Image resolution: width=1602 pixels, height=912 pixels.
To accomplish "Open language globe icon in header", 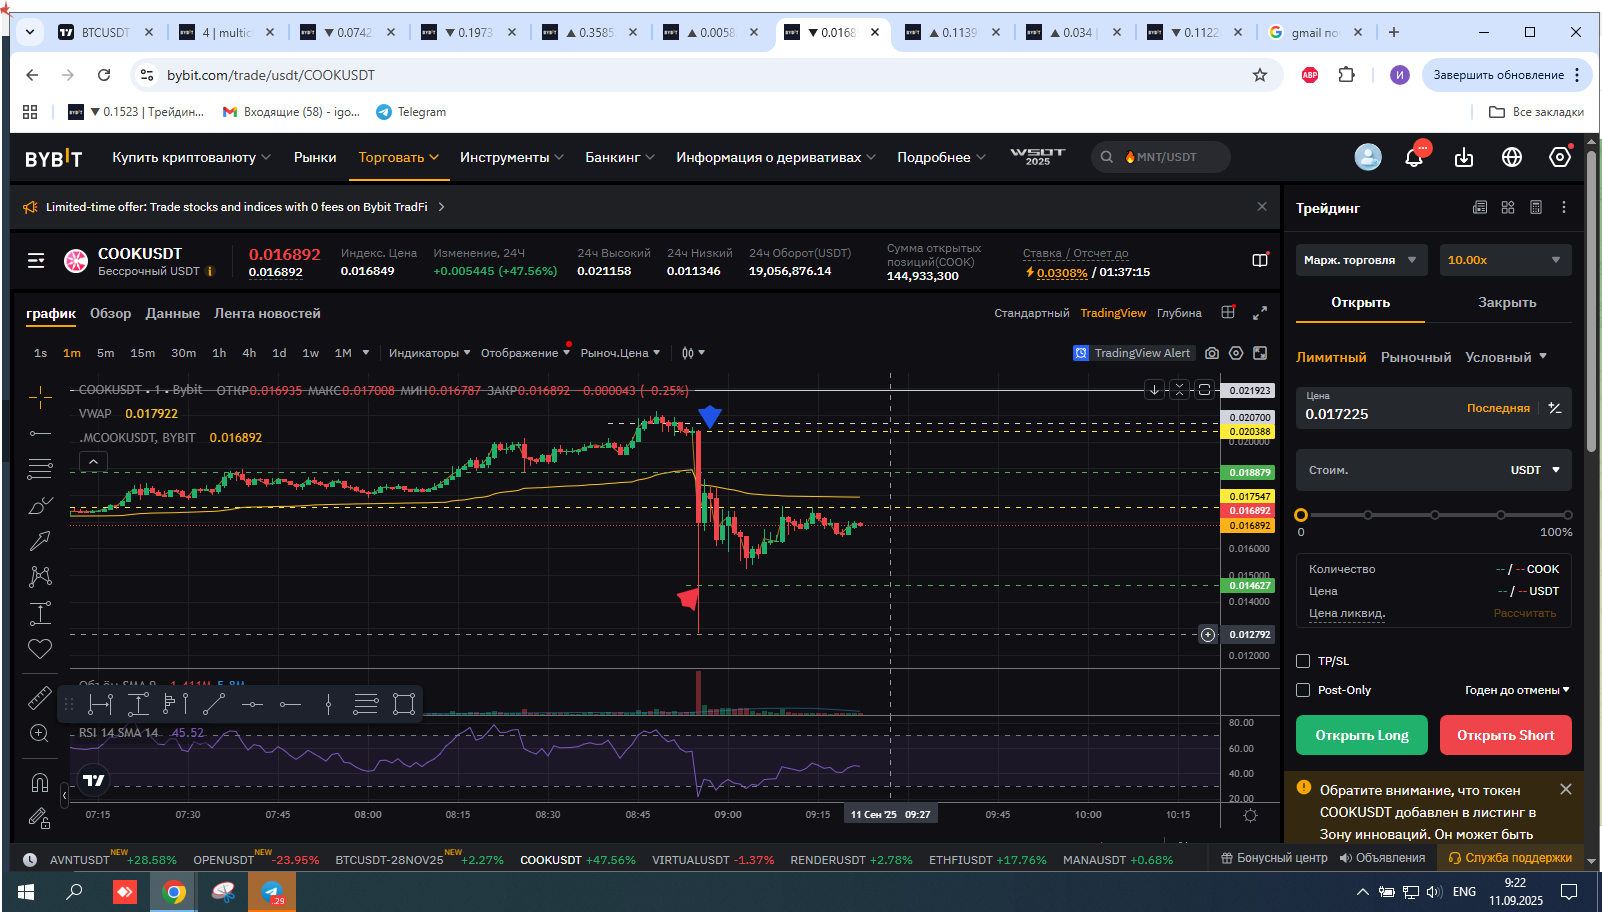I will pyautogui.click(x=1512, y=157).
